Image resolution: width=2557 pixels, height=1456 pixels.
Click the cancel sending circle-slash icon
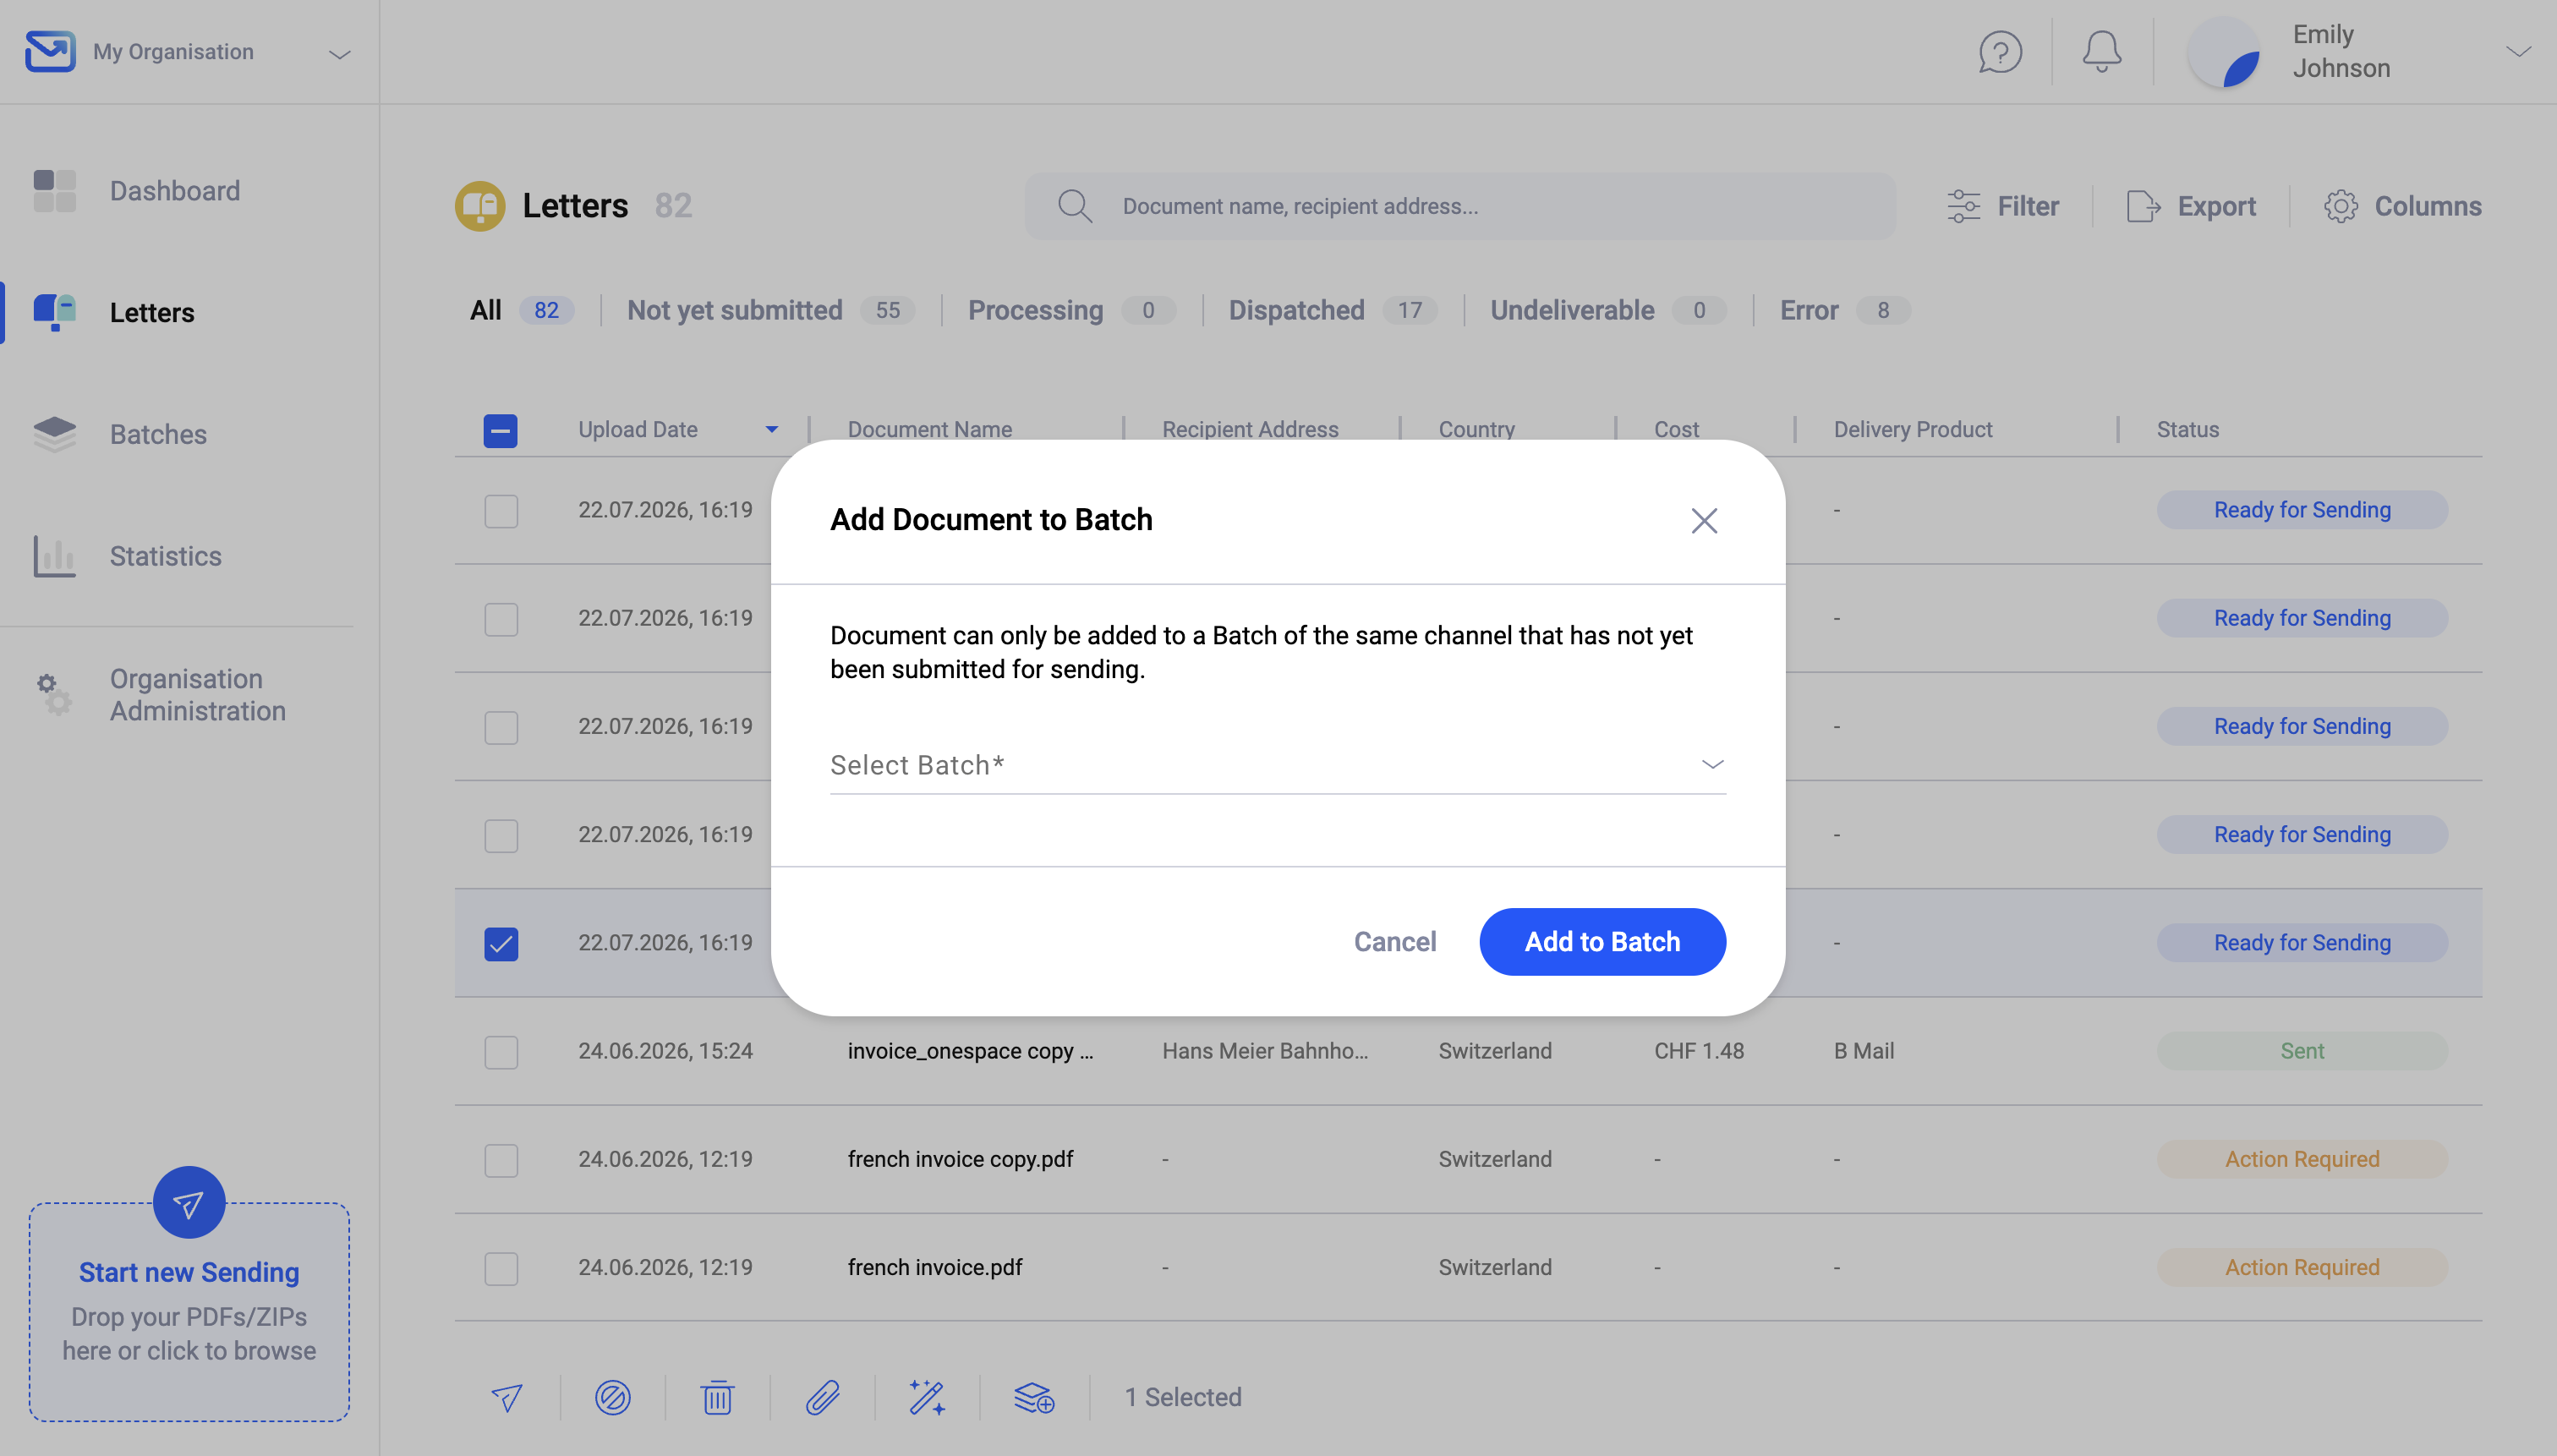[x=613, y=1397]
